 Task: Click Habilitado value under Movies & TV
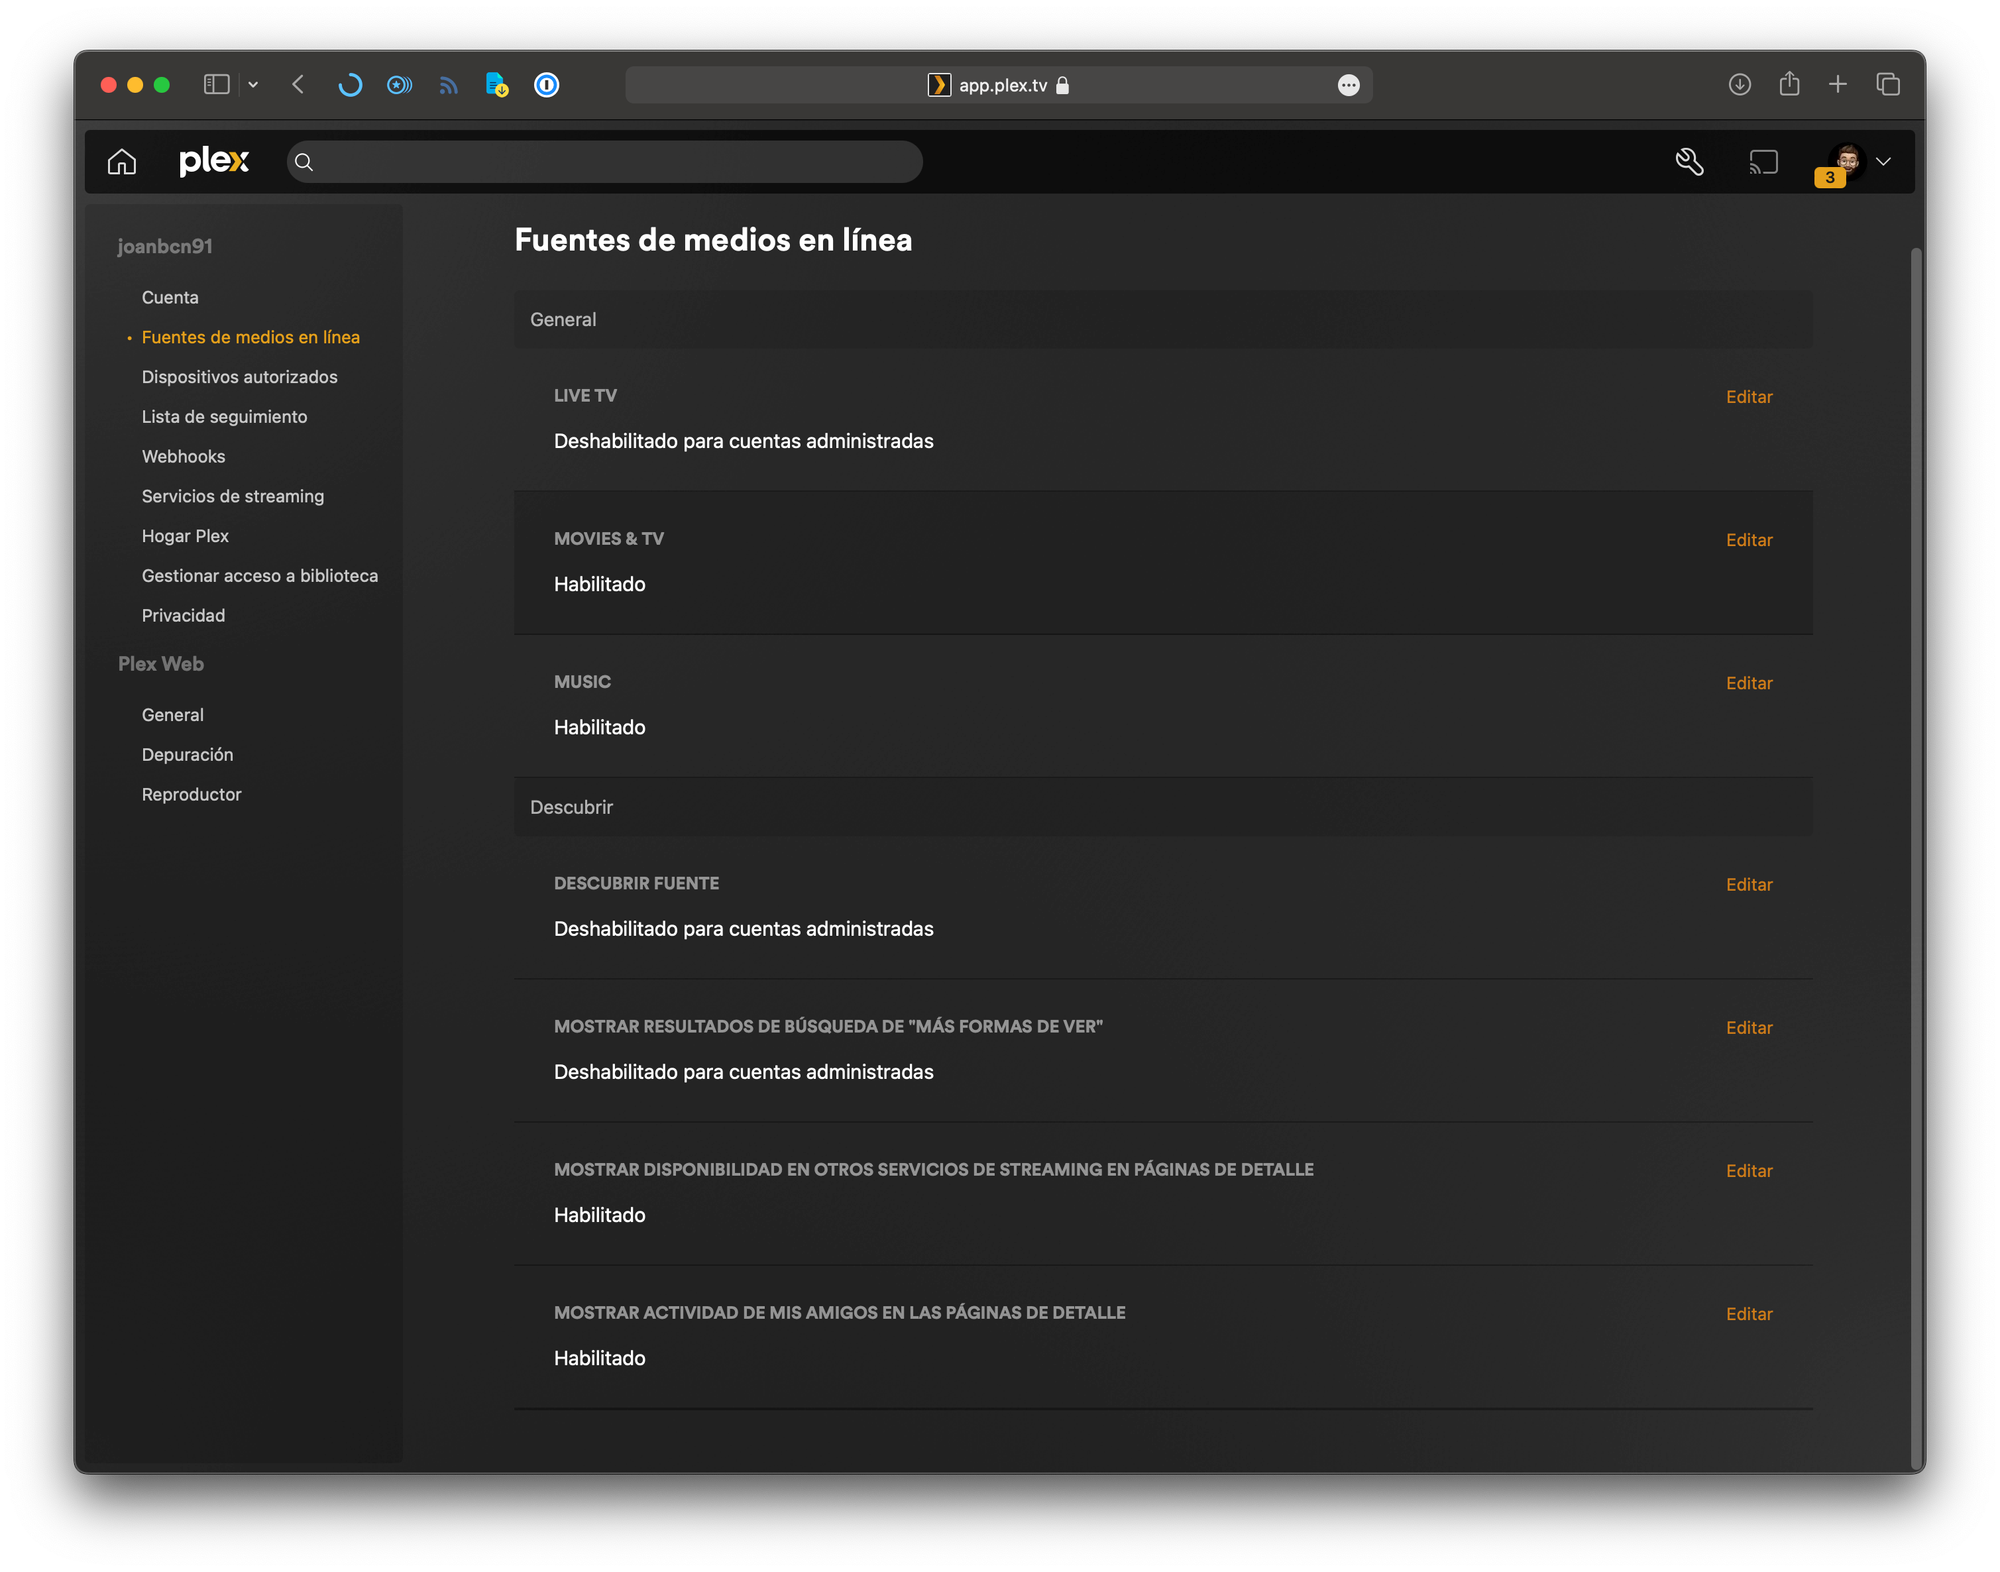pyautogui.click(x=600, y=584)
